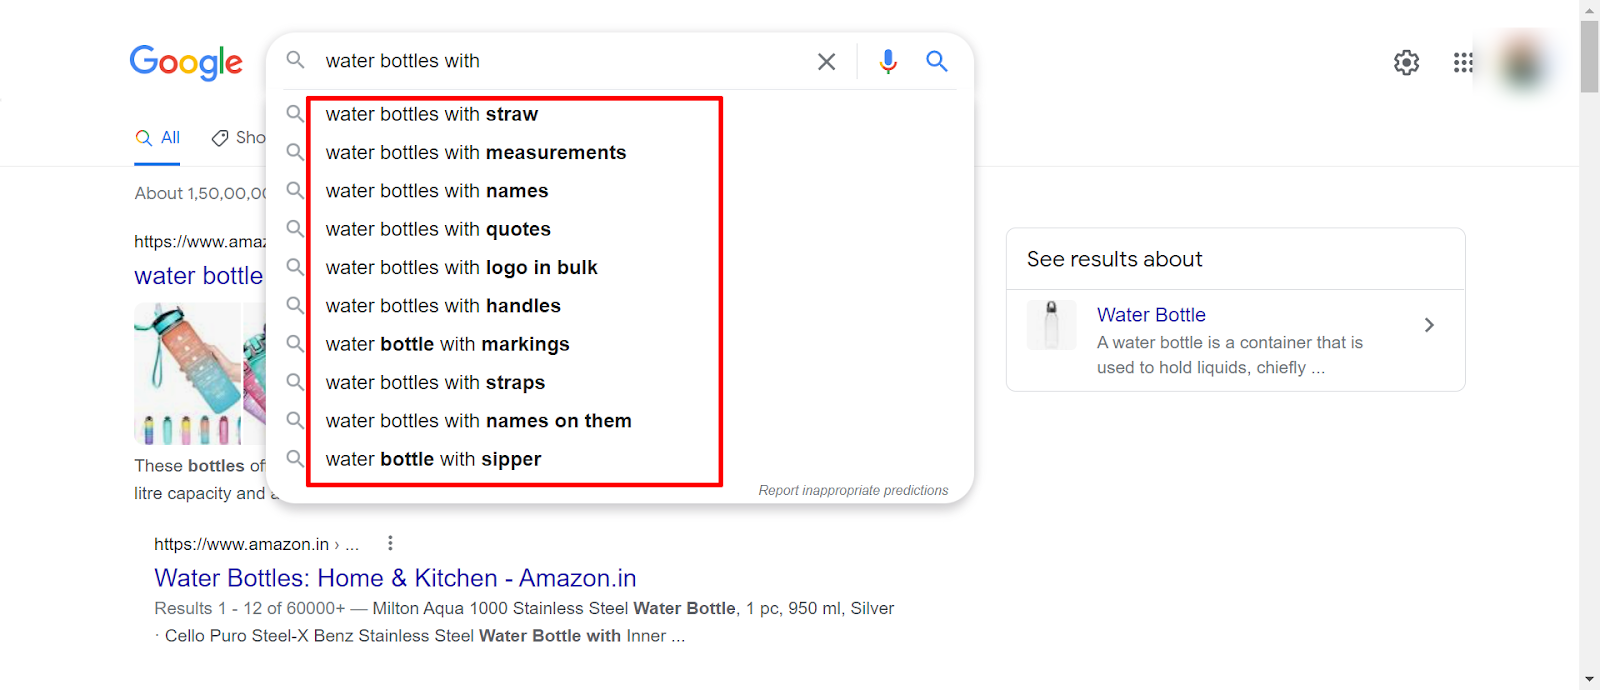Click the blue search magnifier button
1600x690 pixels.
[x=936, y=61]
